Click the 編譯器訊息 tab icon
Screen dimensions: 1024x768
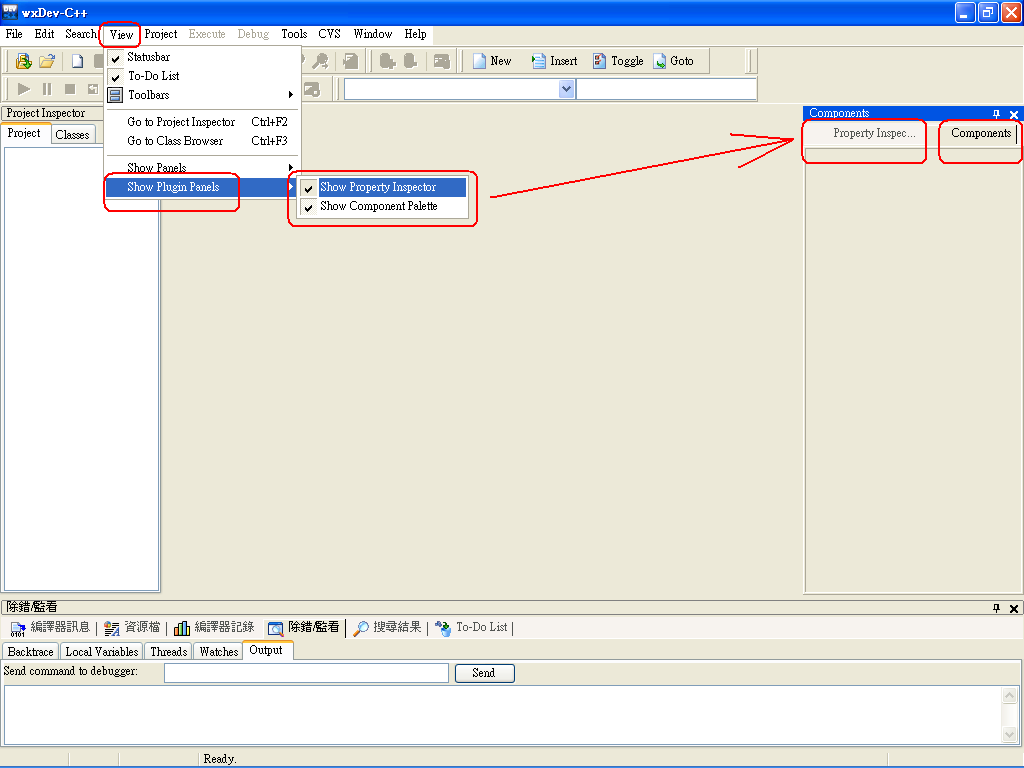coord(18,629)
